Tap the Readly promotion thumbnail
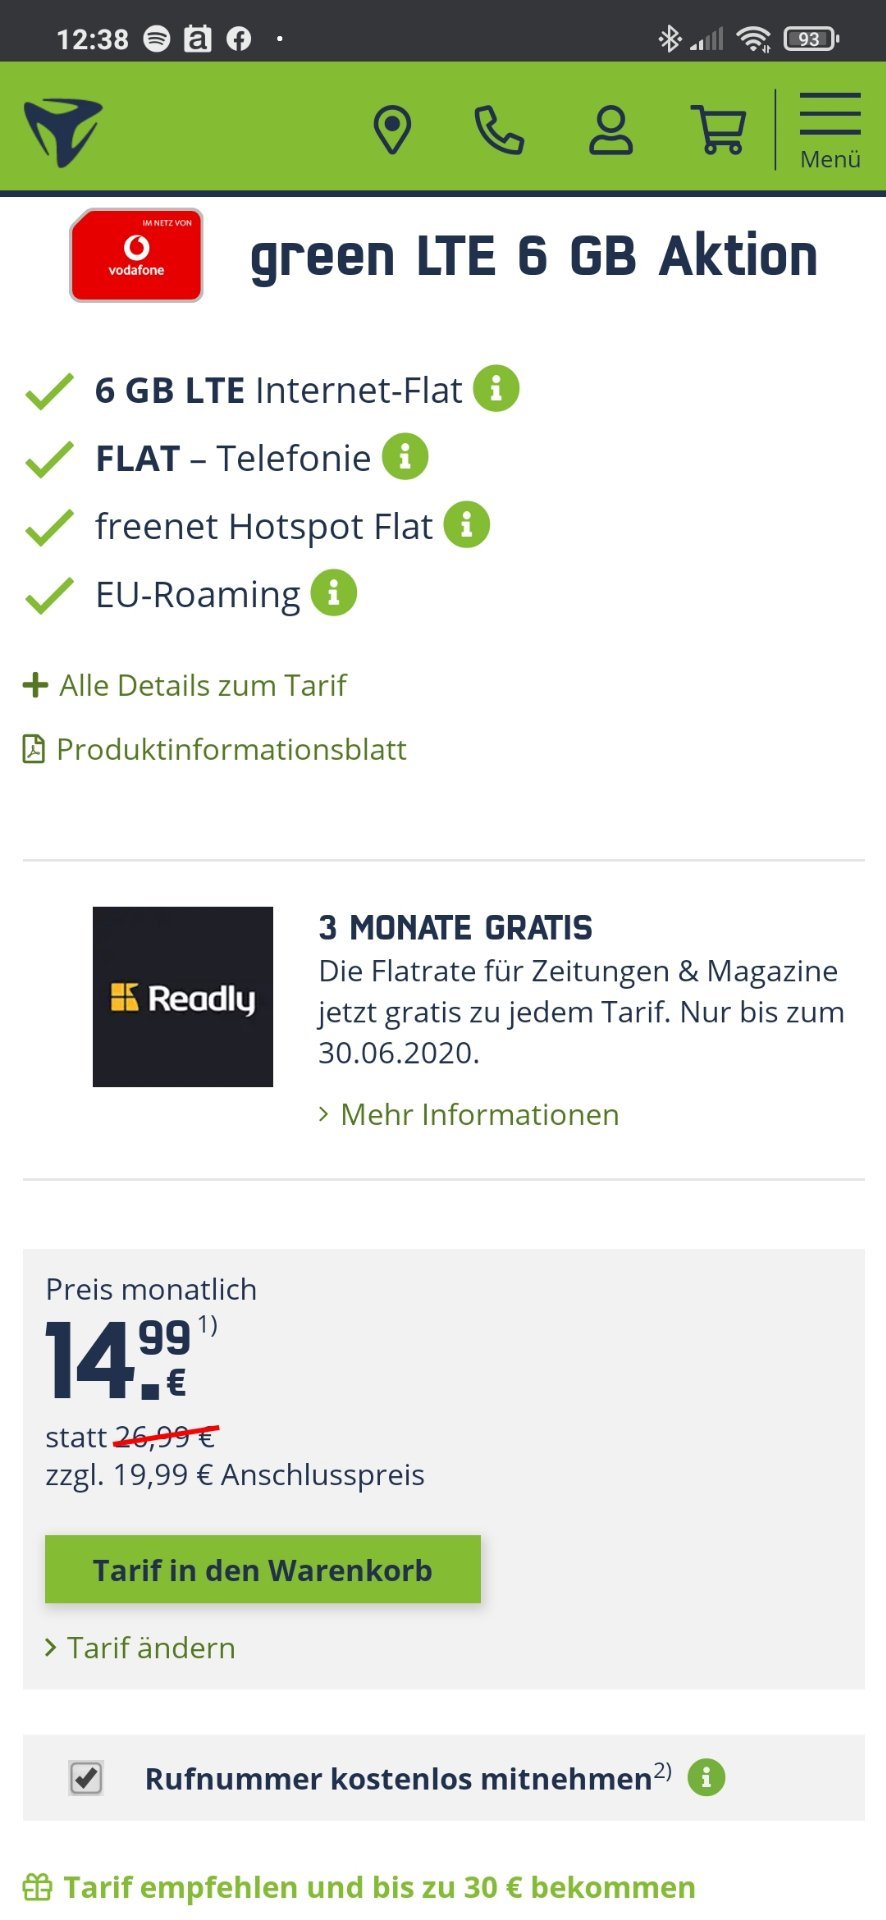Viewport: 886px width, 1920px height. 183,997
